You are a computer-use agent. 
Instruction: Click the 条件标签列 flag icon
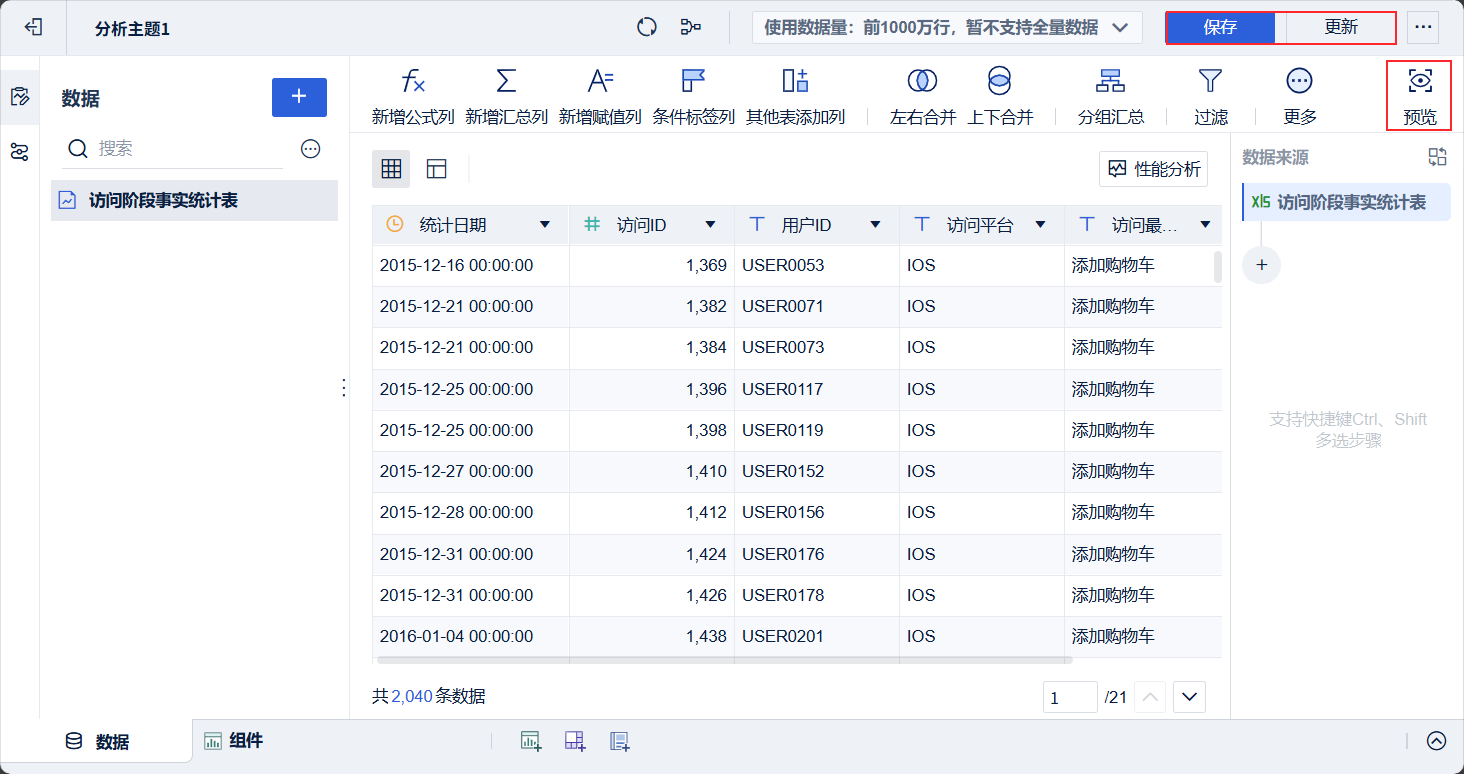693,82
